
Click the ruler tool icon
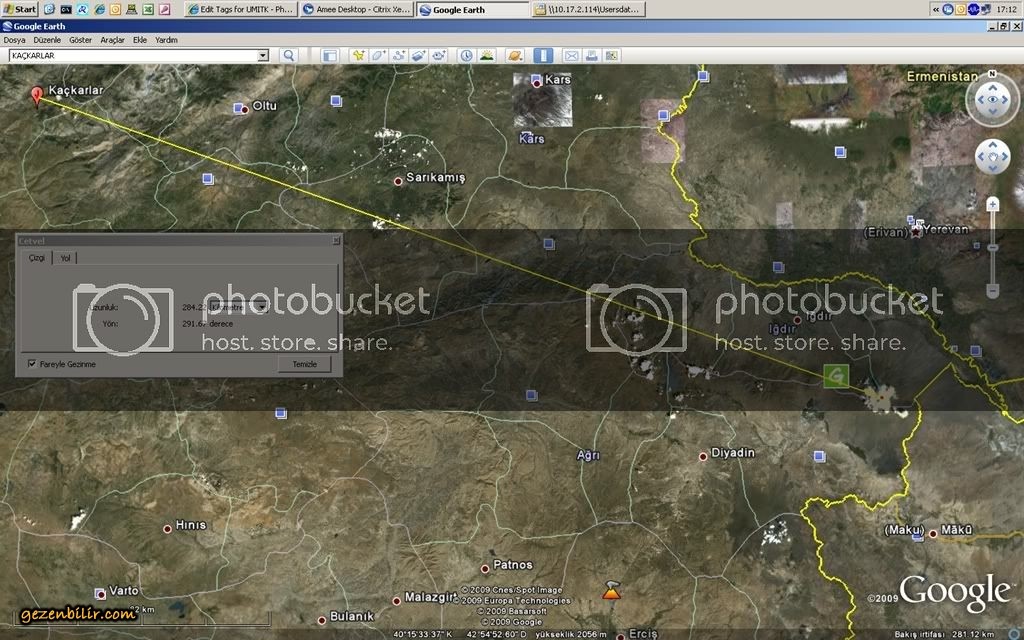click(x=543, y=56)
